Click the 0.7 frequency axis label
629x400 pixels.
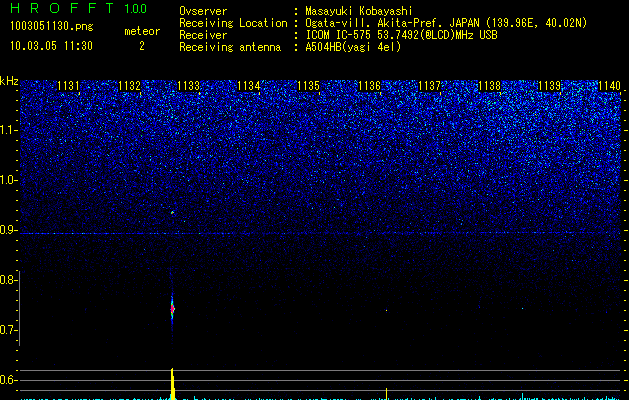click(9, 330)
